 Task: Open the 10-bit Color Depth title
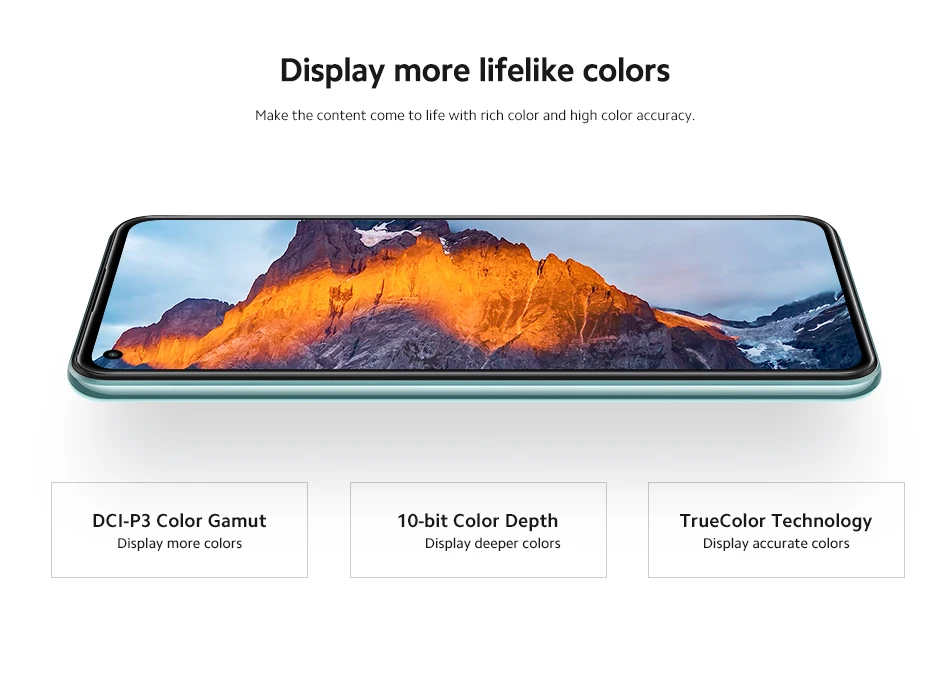tap(477, 520)
